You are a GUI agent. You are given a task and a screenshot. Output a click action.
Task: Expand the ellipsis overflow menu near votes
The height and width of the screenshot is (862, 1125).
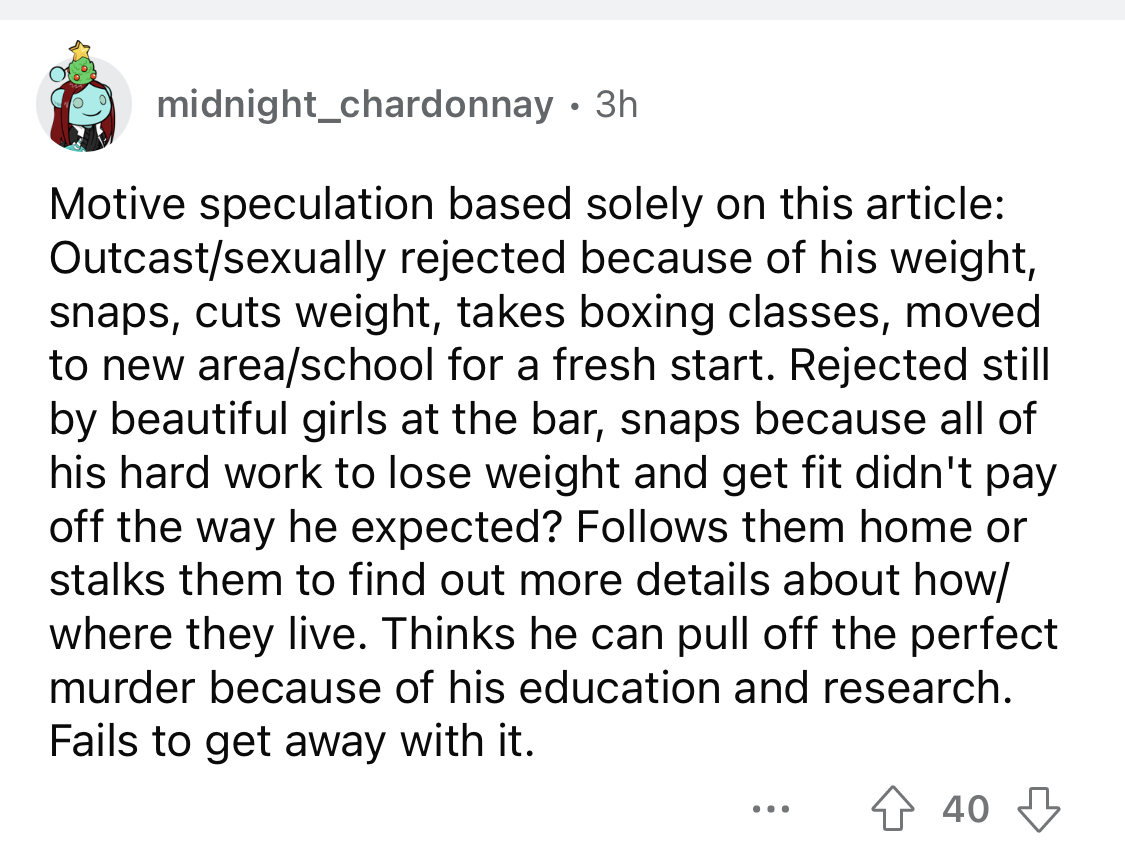771,810
